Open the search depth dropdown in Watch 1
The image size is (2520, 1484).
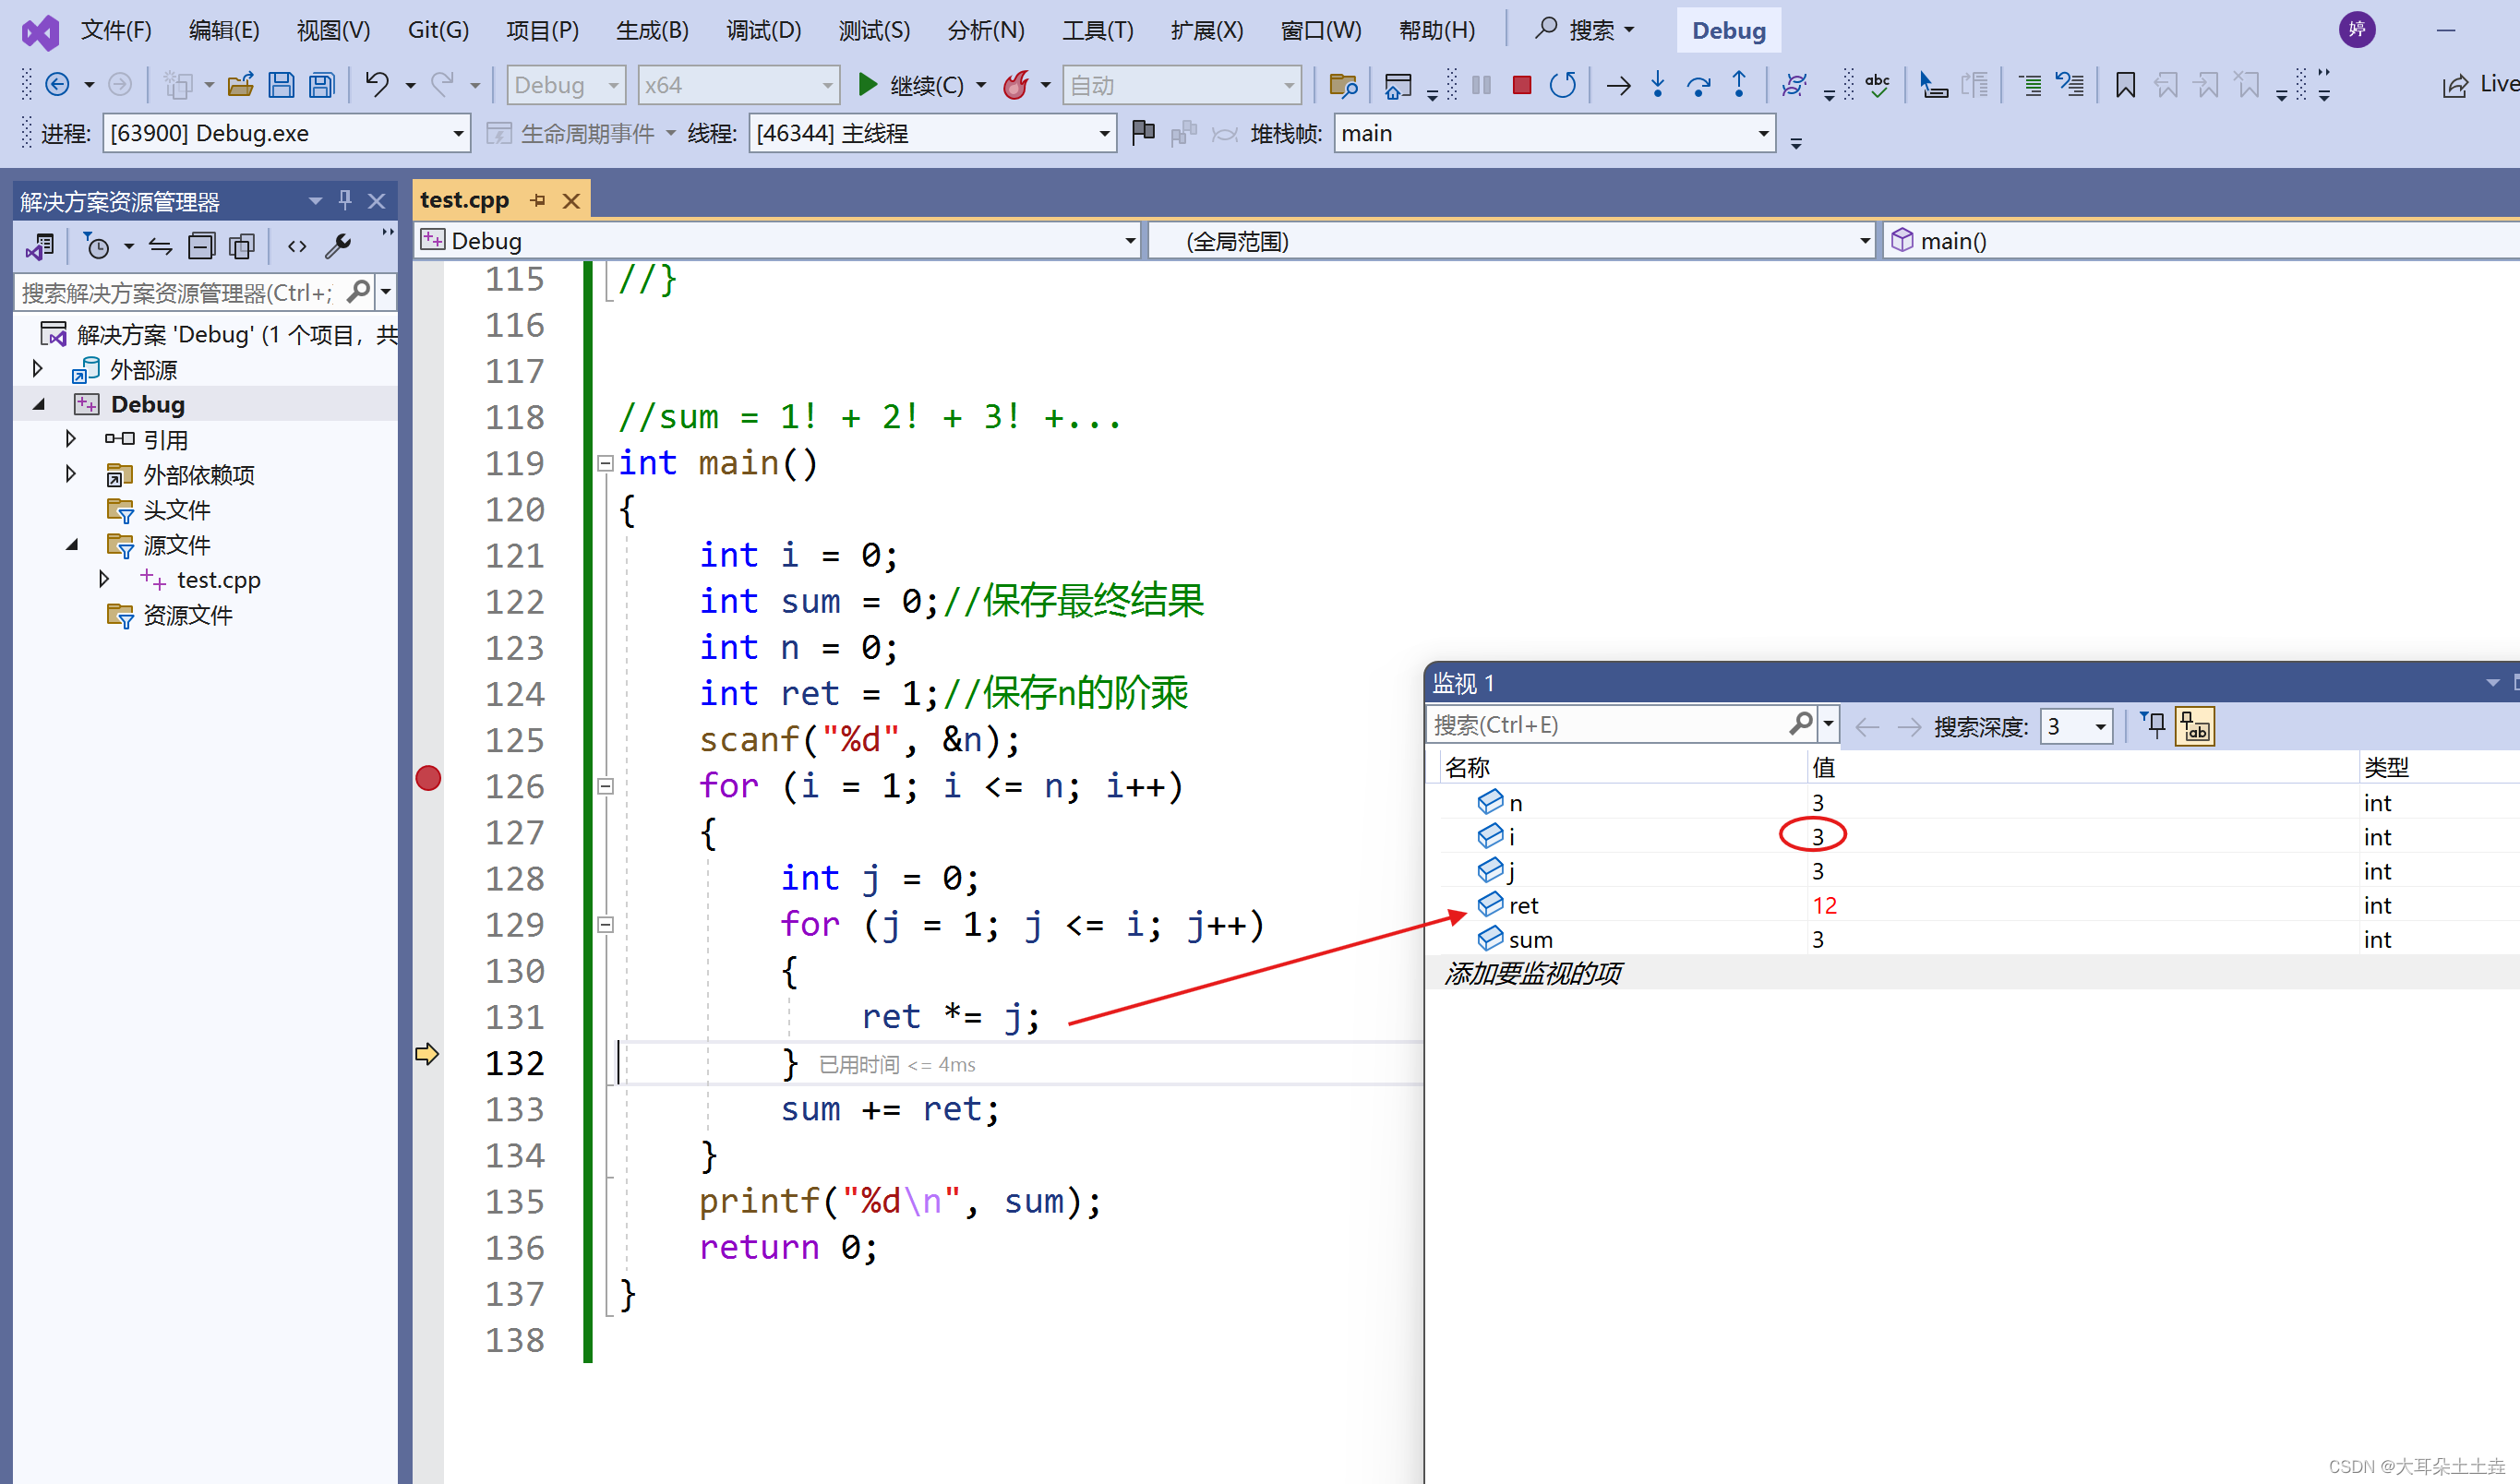(x=2077, y=726)
